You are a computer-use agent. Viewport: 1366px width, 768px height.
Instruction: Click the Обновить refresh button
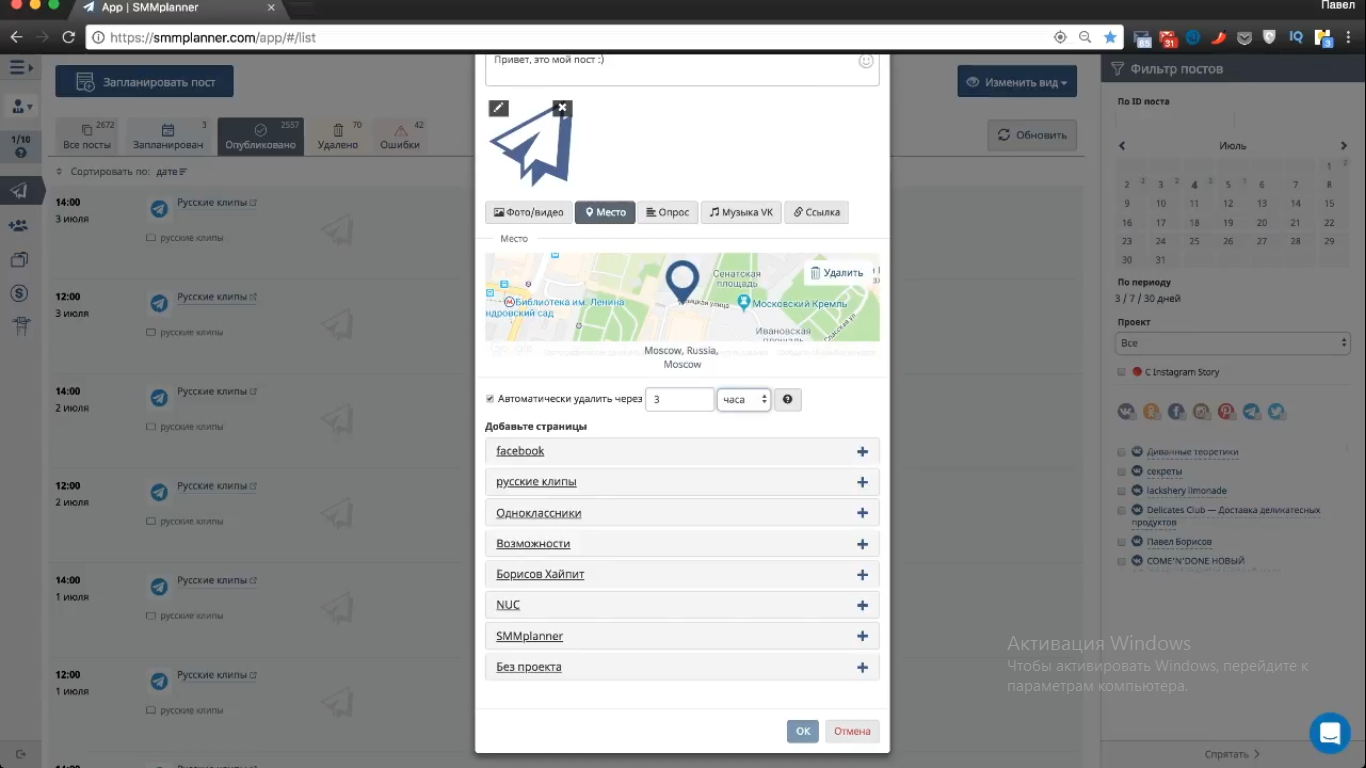click(1032, 135)
